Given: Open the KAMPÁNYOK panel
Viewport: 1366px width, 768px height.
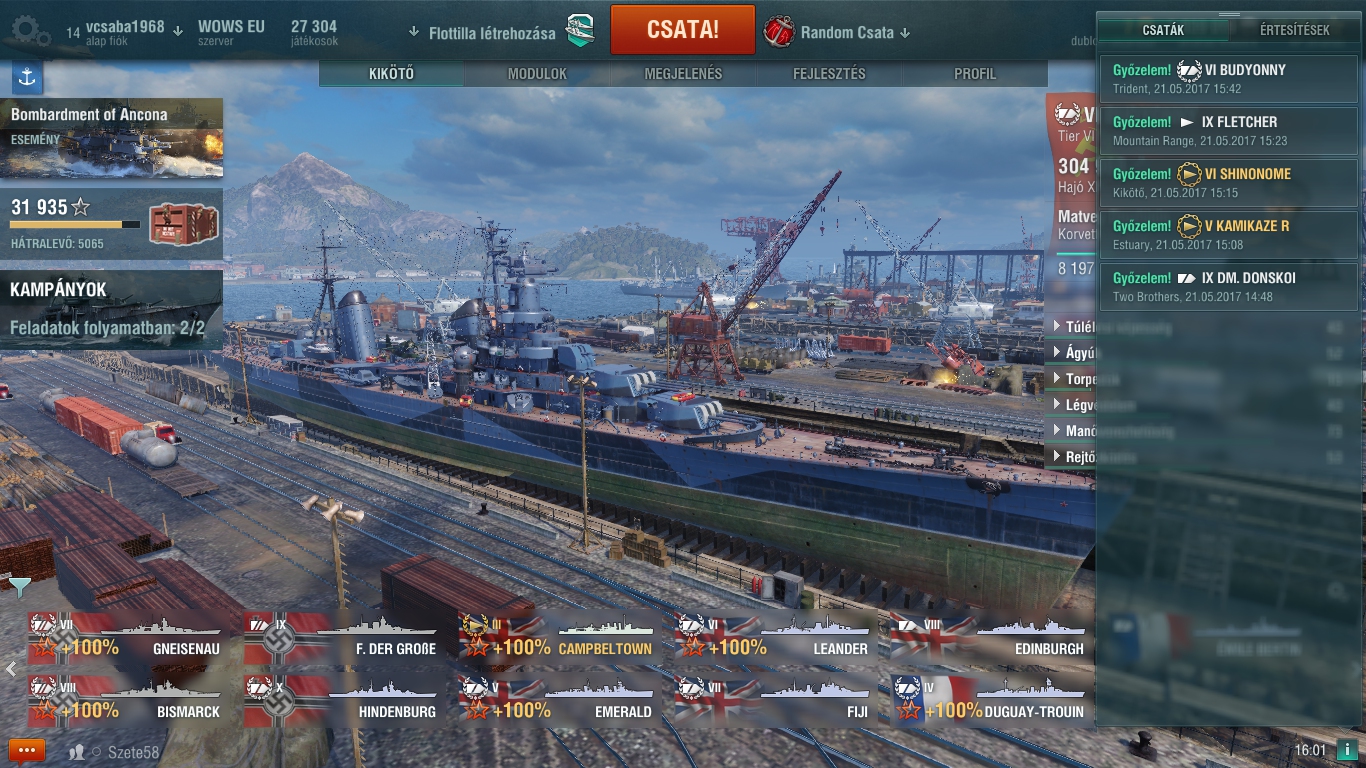Looking at the screenshot, I should click(112, 309).
